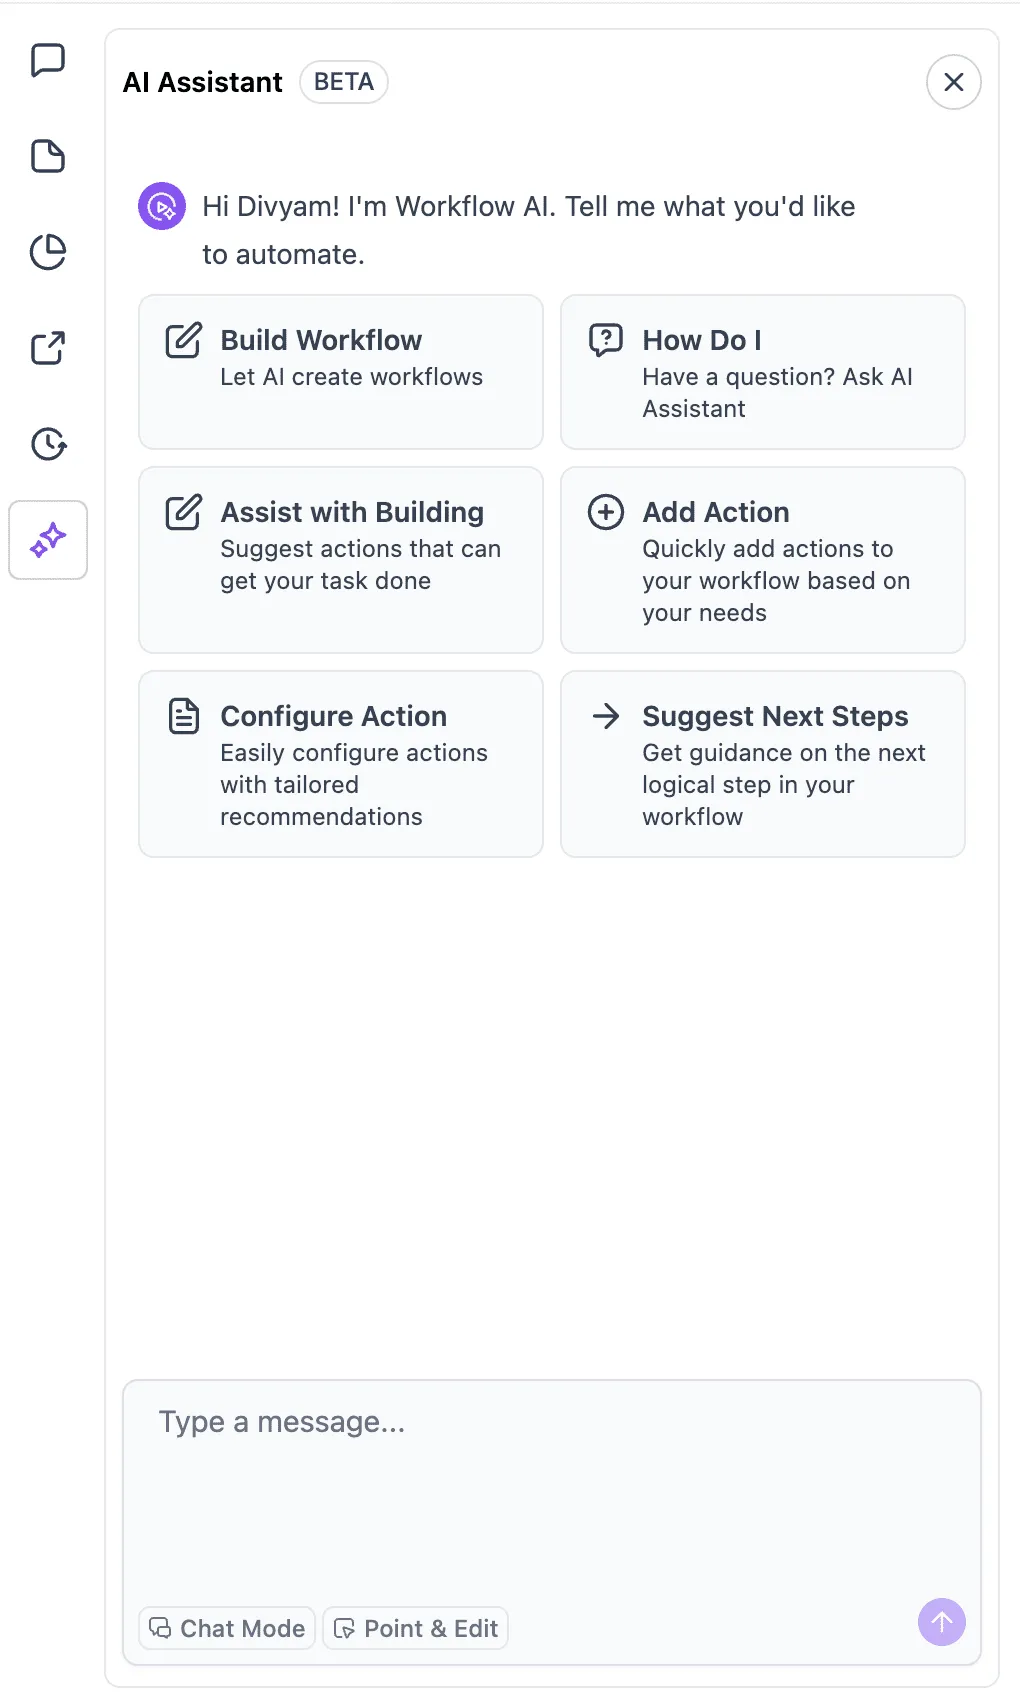Switch to Chat Mode
Viewport: 1020px width, 1698px height.
coord(227,1628)
